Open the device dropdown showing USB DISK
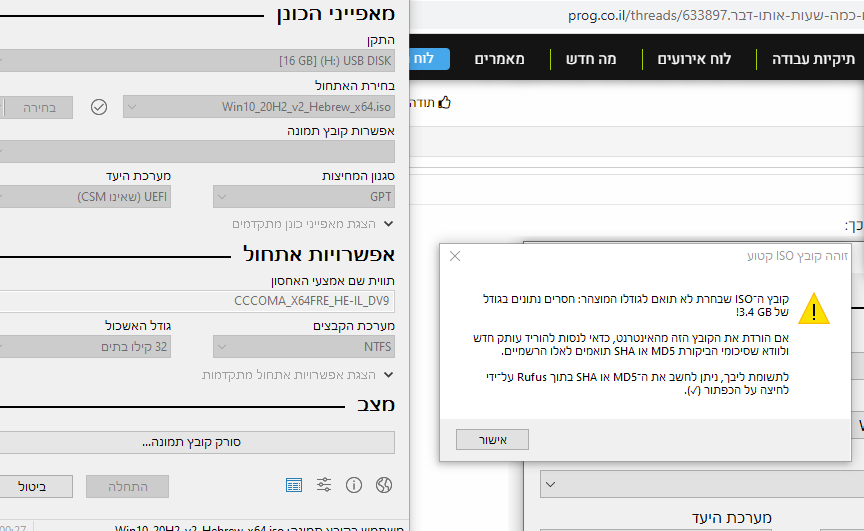Screen dimensions: 864x531 197,61
